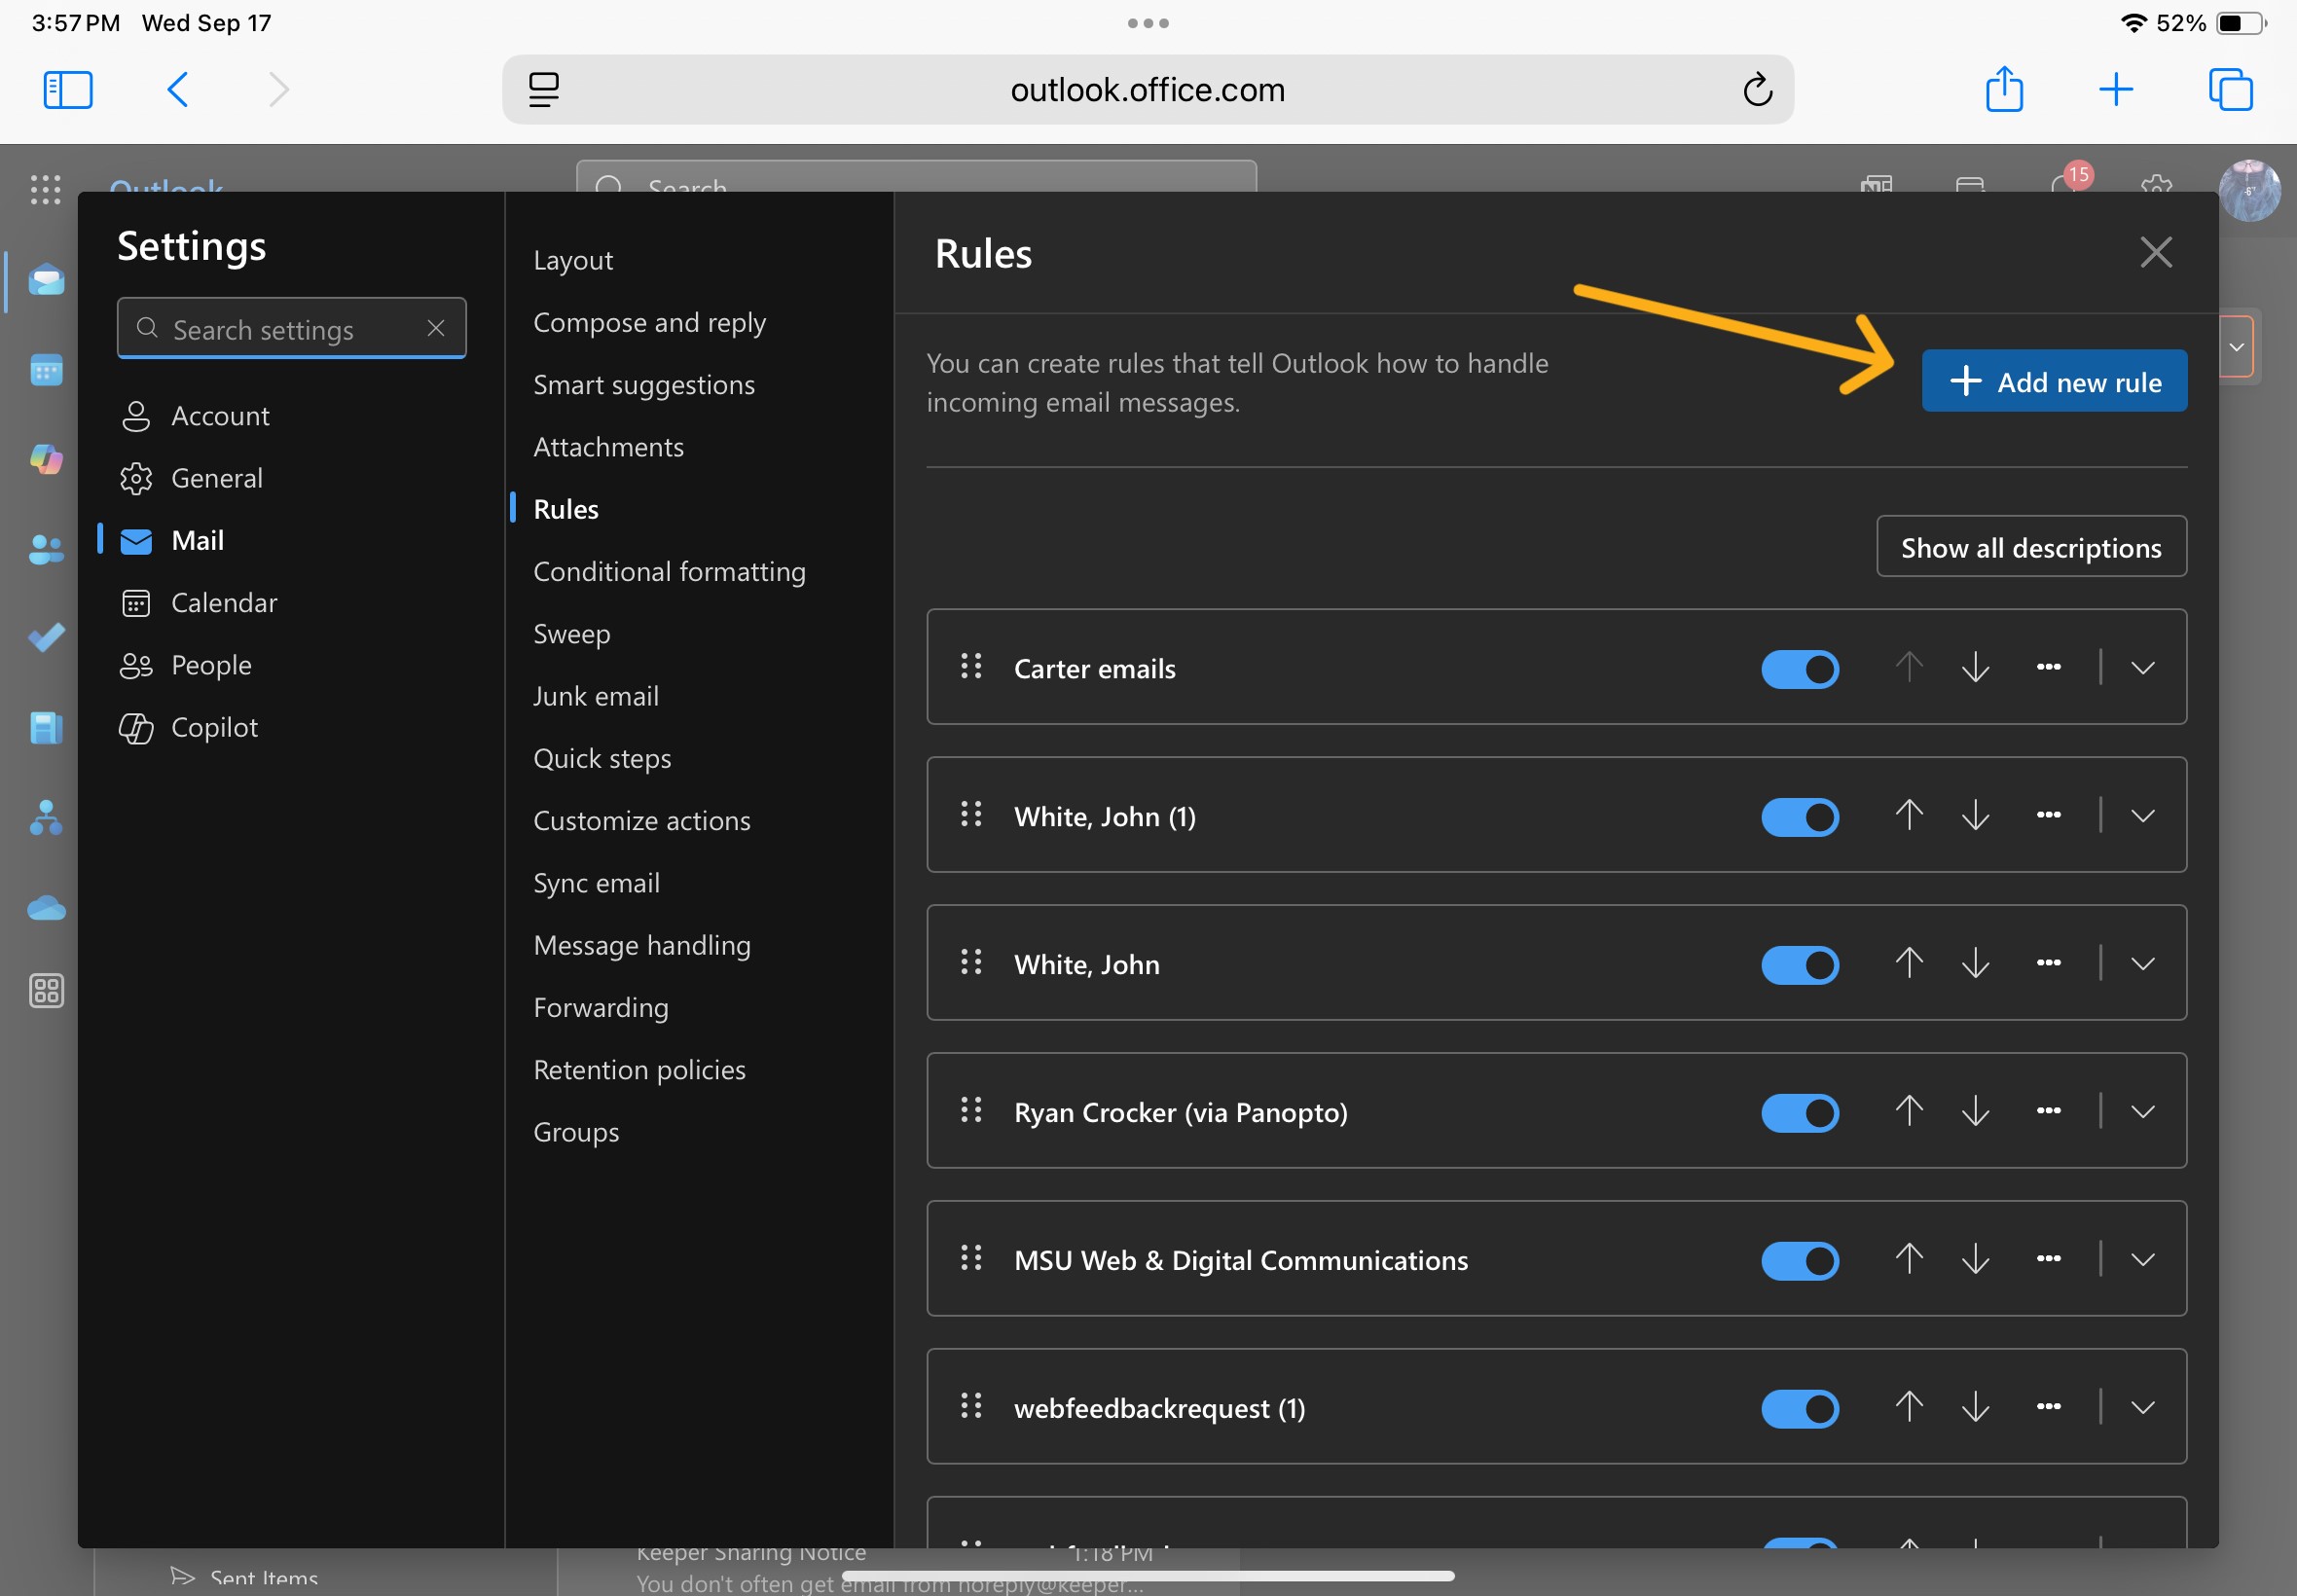Open the Calendar app from the sidebar
The width and height of the screenshot is (2297, 1596).
point(45,370)
